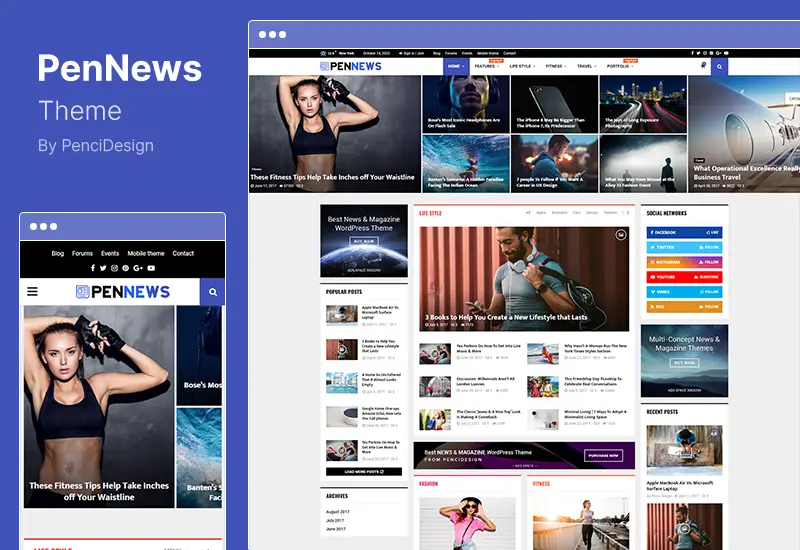This screenshot has height=550, width=800.
Task: Select the Fashion tab in Life Style
Action: tap(610, 213)
